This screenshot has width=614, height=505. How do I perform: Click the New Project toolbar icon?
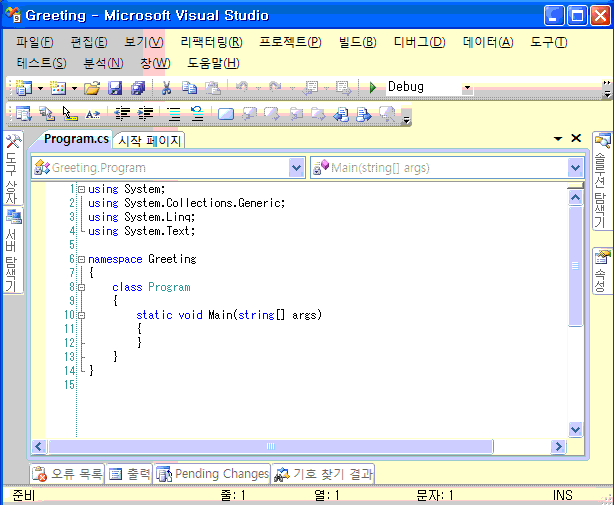click(x=23, y=88)
